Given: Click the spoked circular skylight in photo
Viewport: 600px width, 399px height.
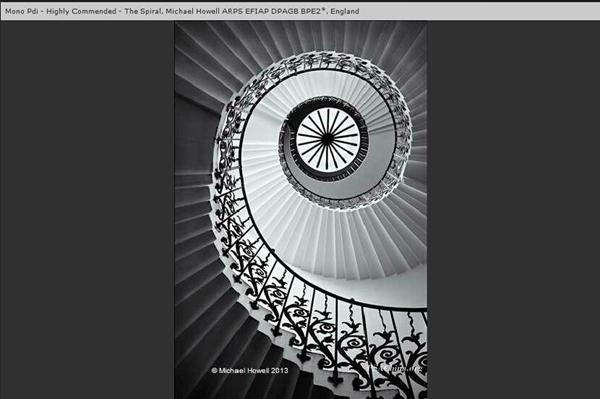Looking at the screenshot, I should point(327,139).
